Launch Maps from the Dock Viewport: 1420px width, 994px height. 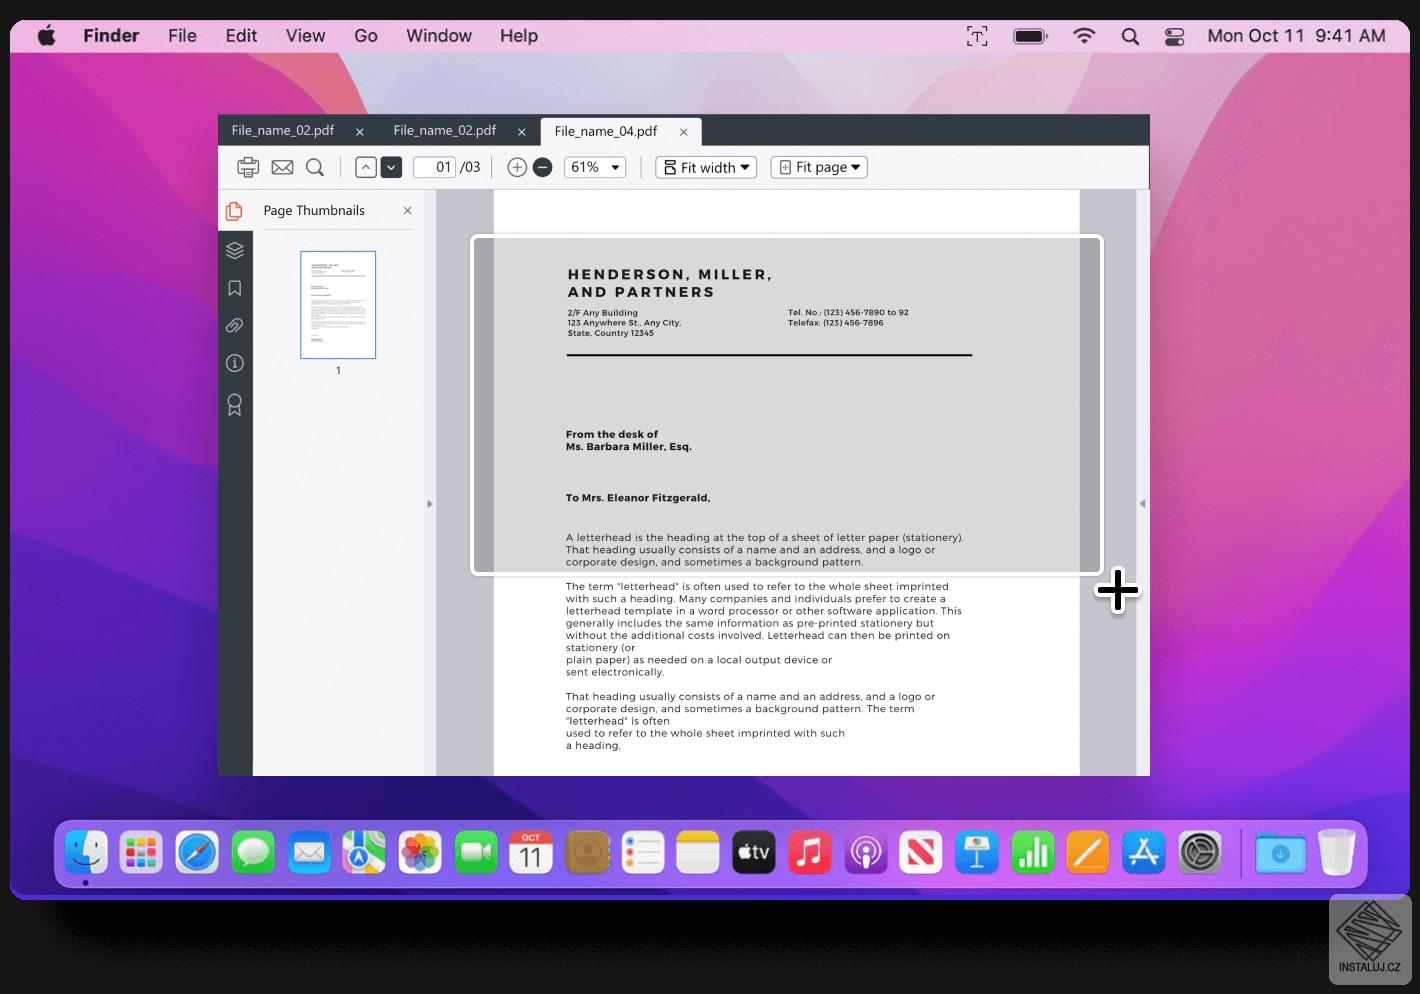coord(364,853)
